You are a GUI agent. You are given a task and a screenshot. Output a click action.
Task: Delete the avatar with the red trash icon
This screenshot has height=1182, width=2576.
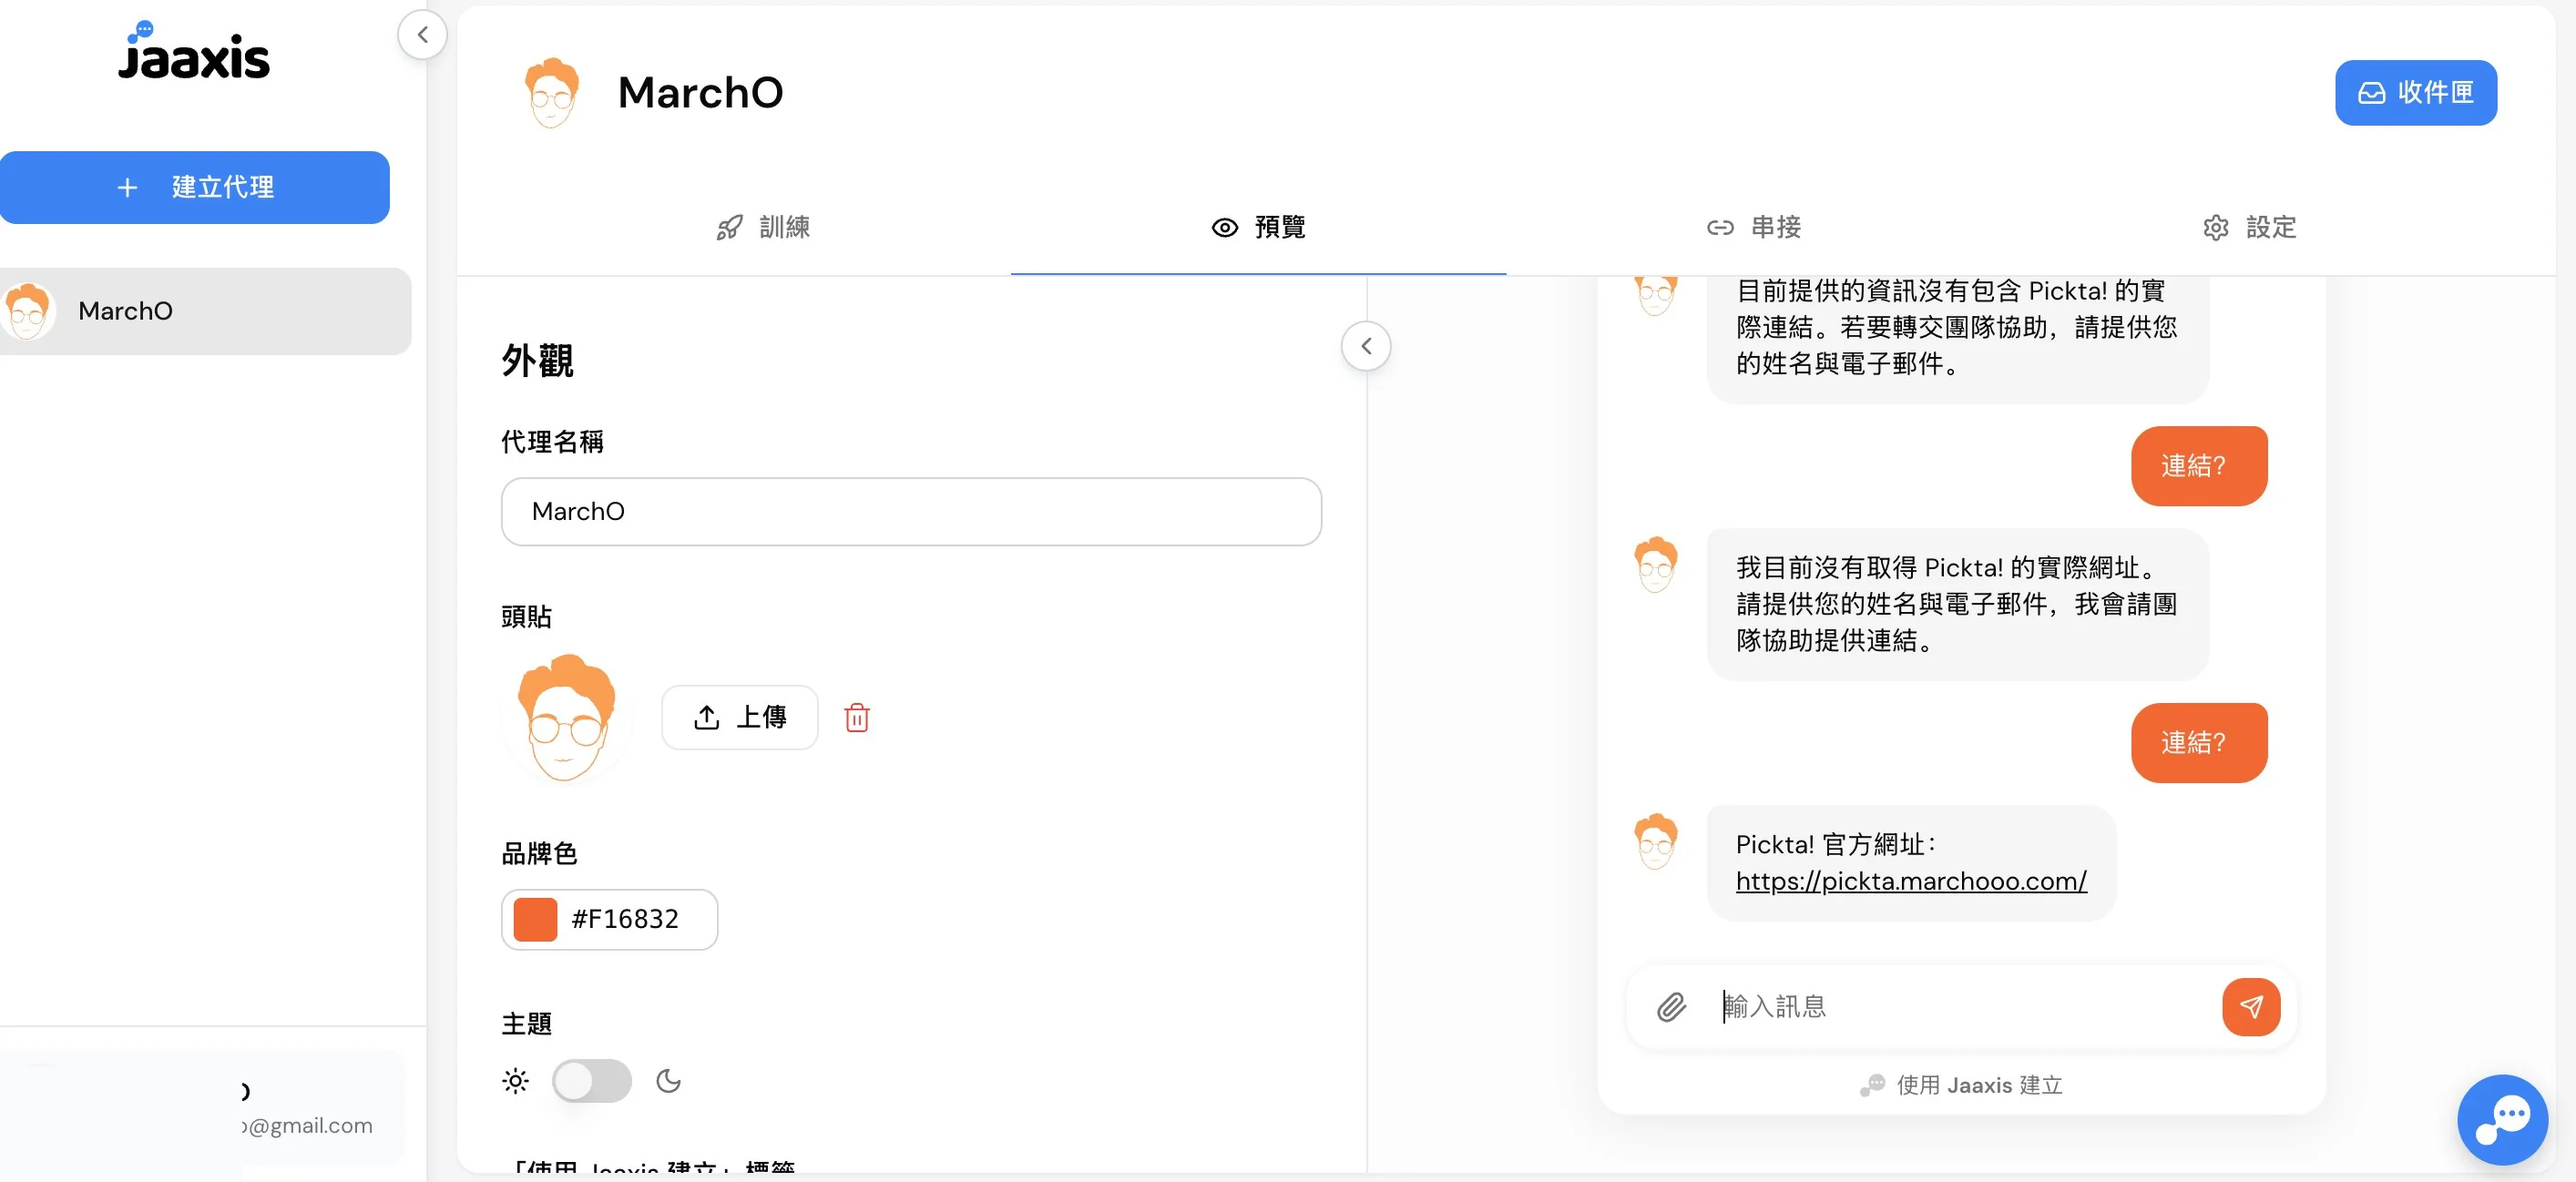click(x=856, y=717)
